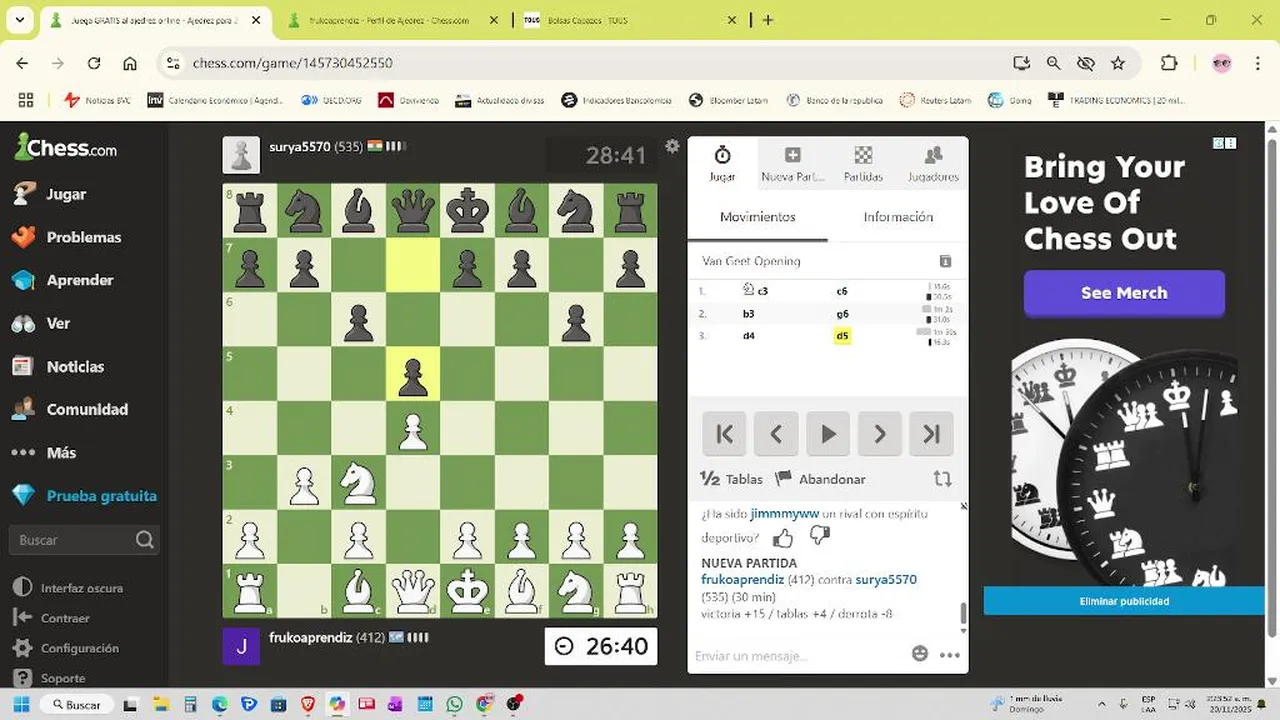Open Configuración in the sidebar
This screenshot has width=1280, height=720.
66,648
